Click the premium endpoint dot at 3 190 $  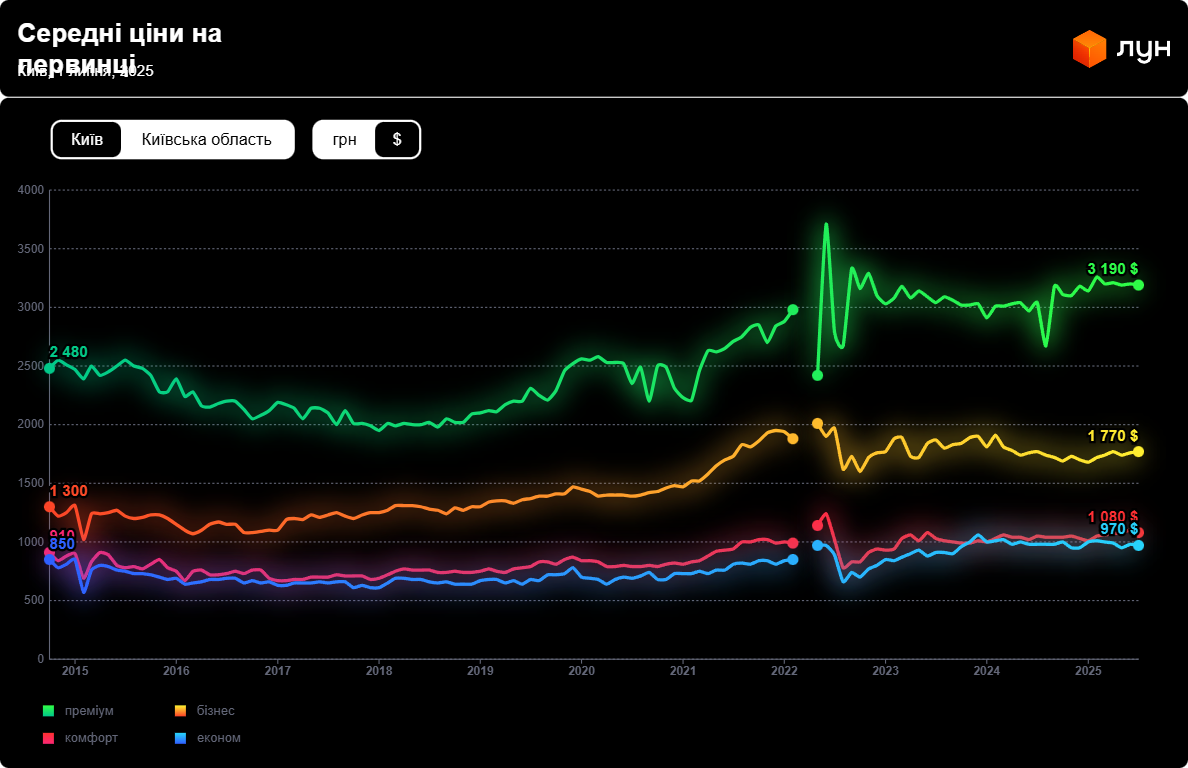click(x=1138, y=285)
